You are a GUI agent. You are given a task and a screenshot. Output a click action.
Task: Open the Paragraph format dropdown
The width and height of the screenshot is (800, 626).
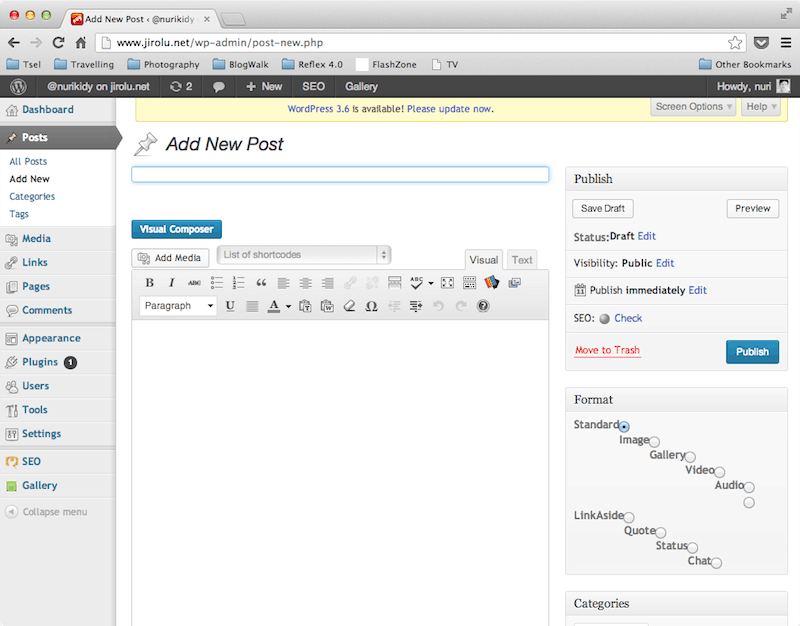tap(179, 306)
